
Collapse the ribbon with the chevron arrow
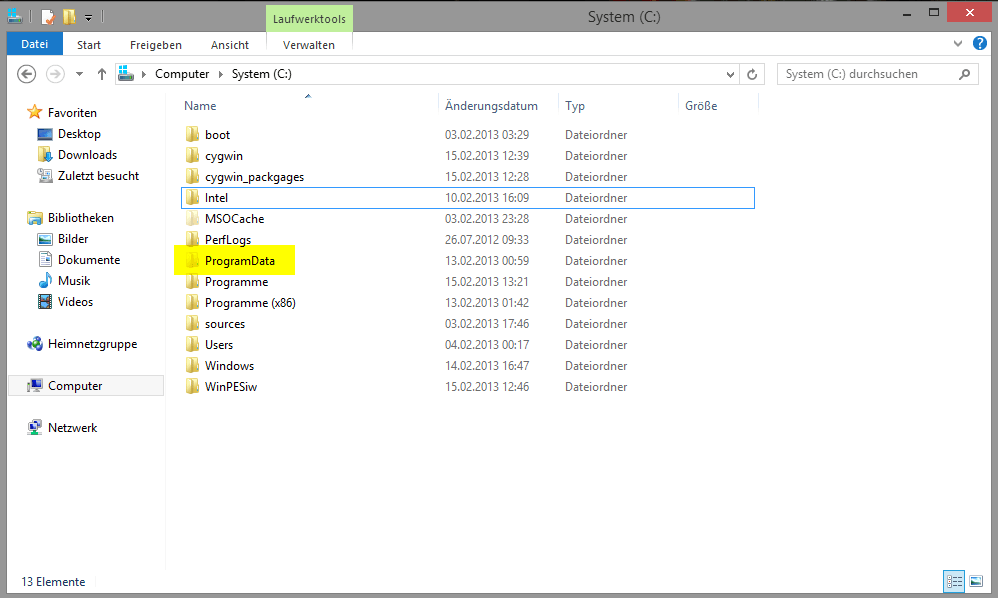pyautogui.click(x=958, y=44)
